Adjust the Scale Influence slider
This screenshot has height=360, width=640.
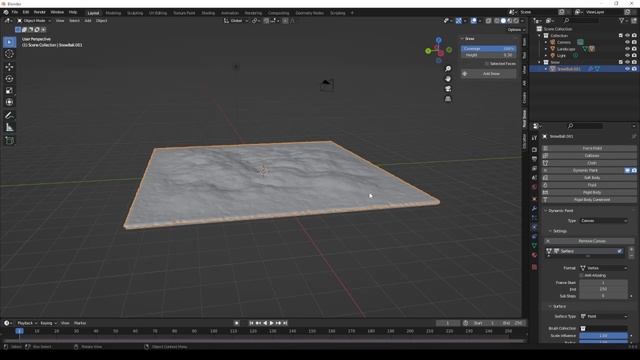603,336
